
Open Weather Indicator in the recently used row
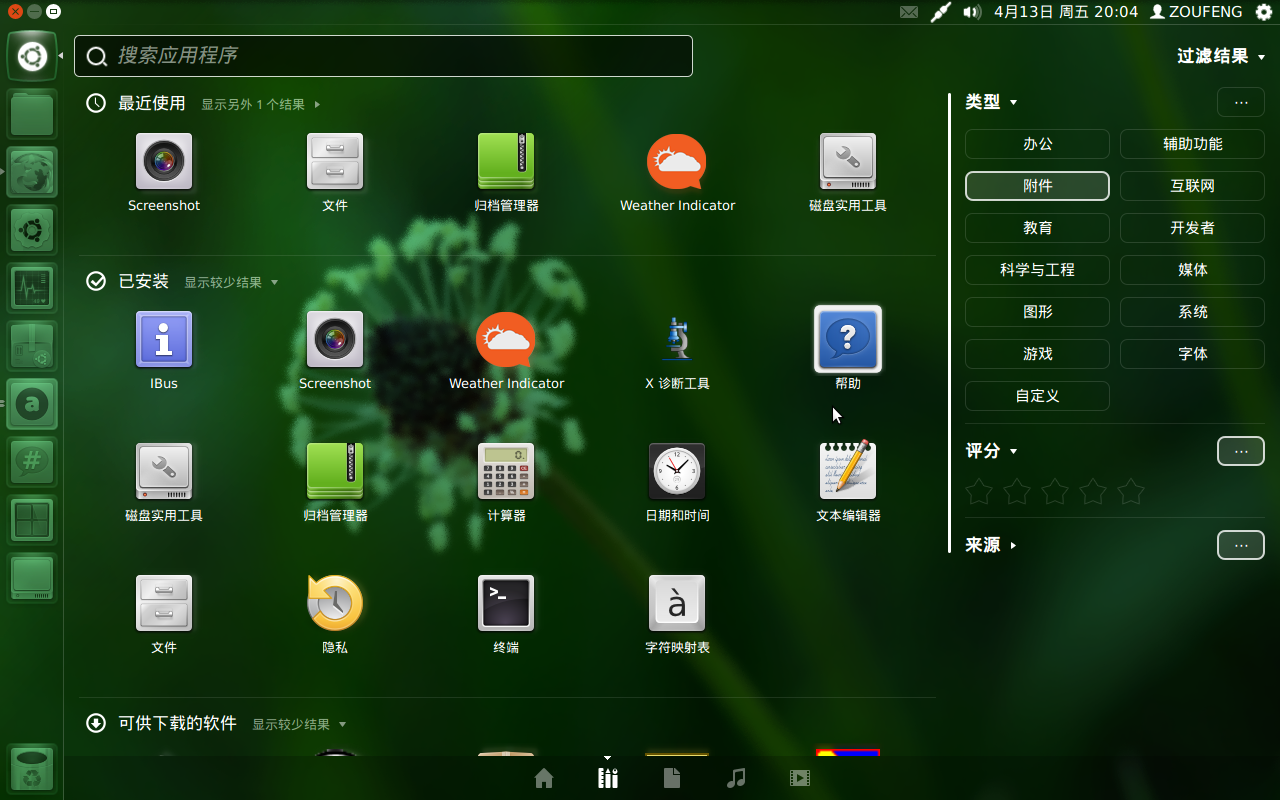677,172
